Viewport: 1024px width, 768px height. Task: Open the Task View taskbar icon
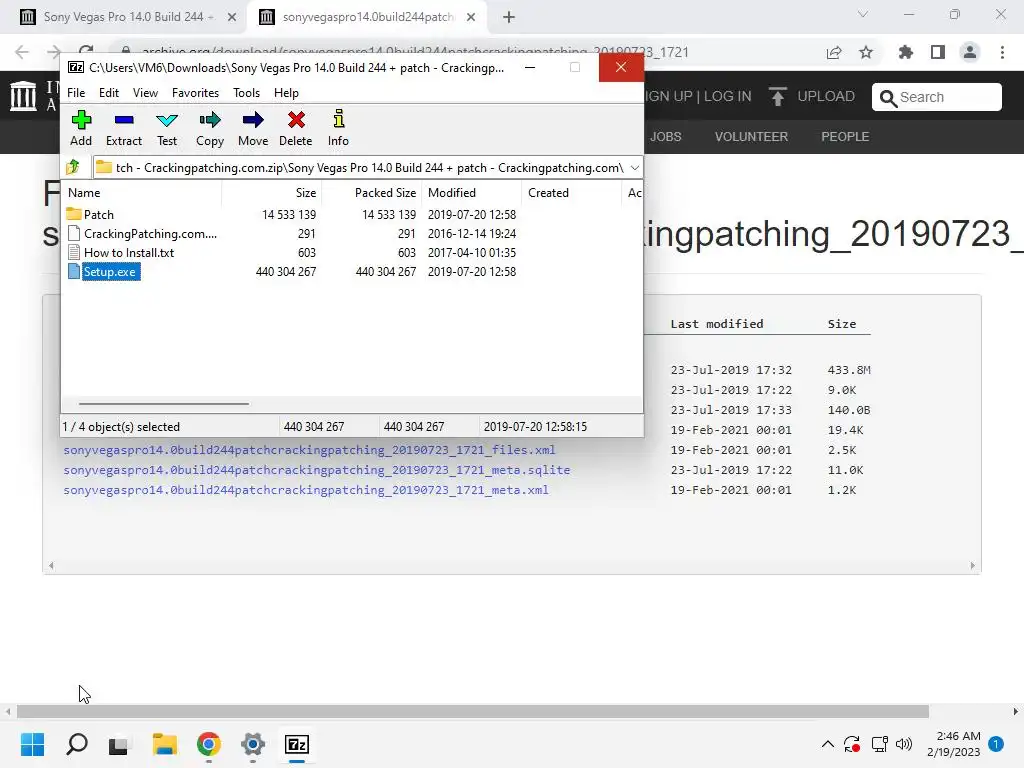pos(118,744)
